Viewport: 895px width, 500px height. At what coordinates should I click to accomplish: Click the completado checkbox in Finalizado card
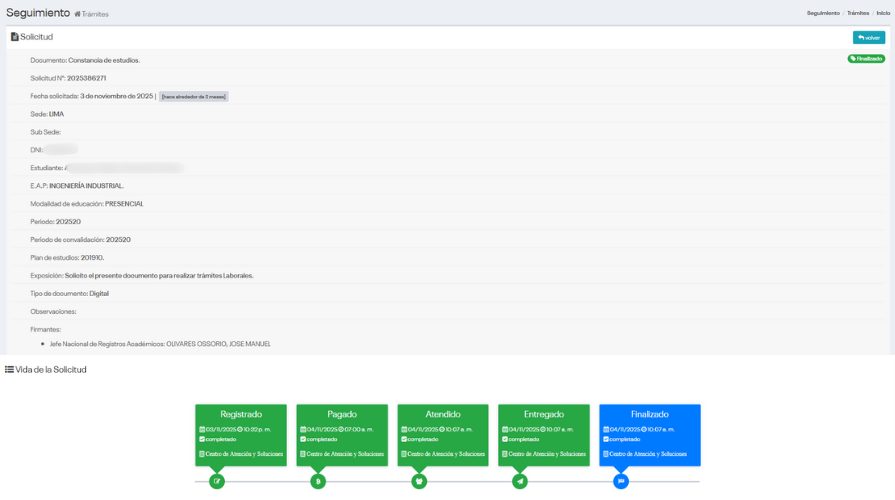[x=606, y=439]
